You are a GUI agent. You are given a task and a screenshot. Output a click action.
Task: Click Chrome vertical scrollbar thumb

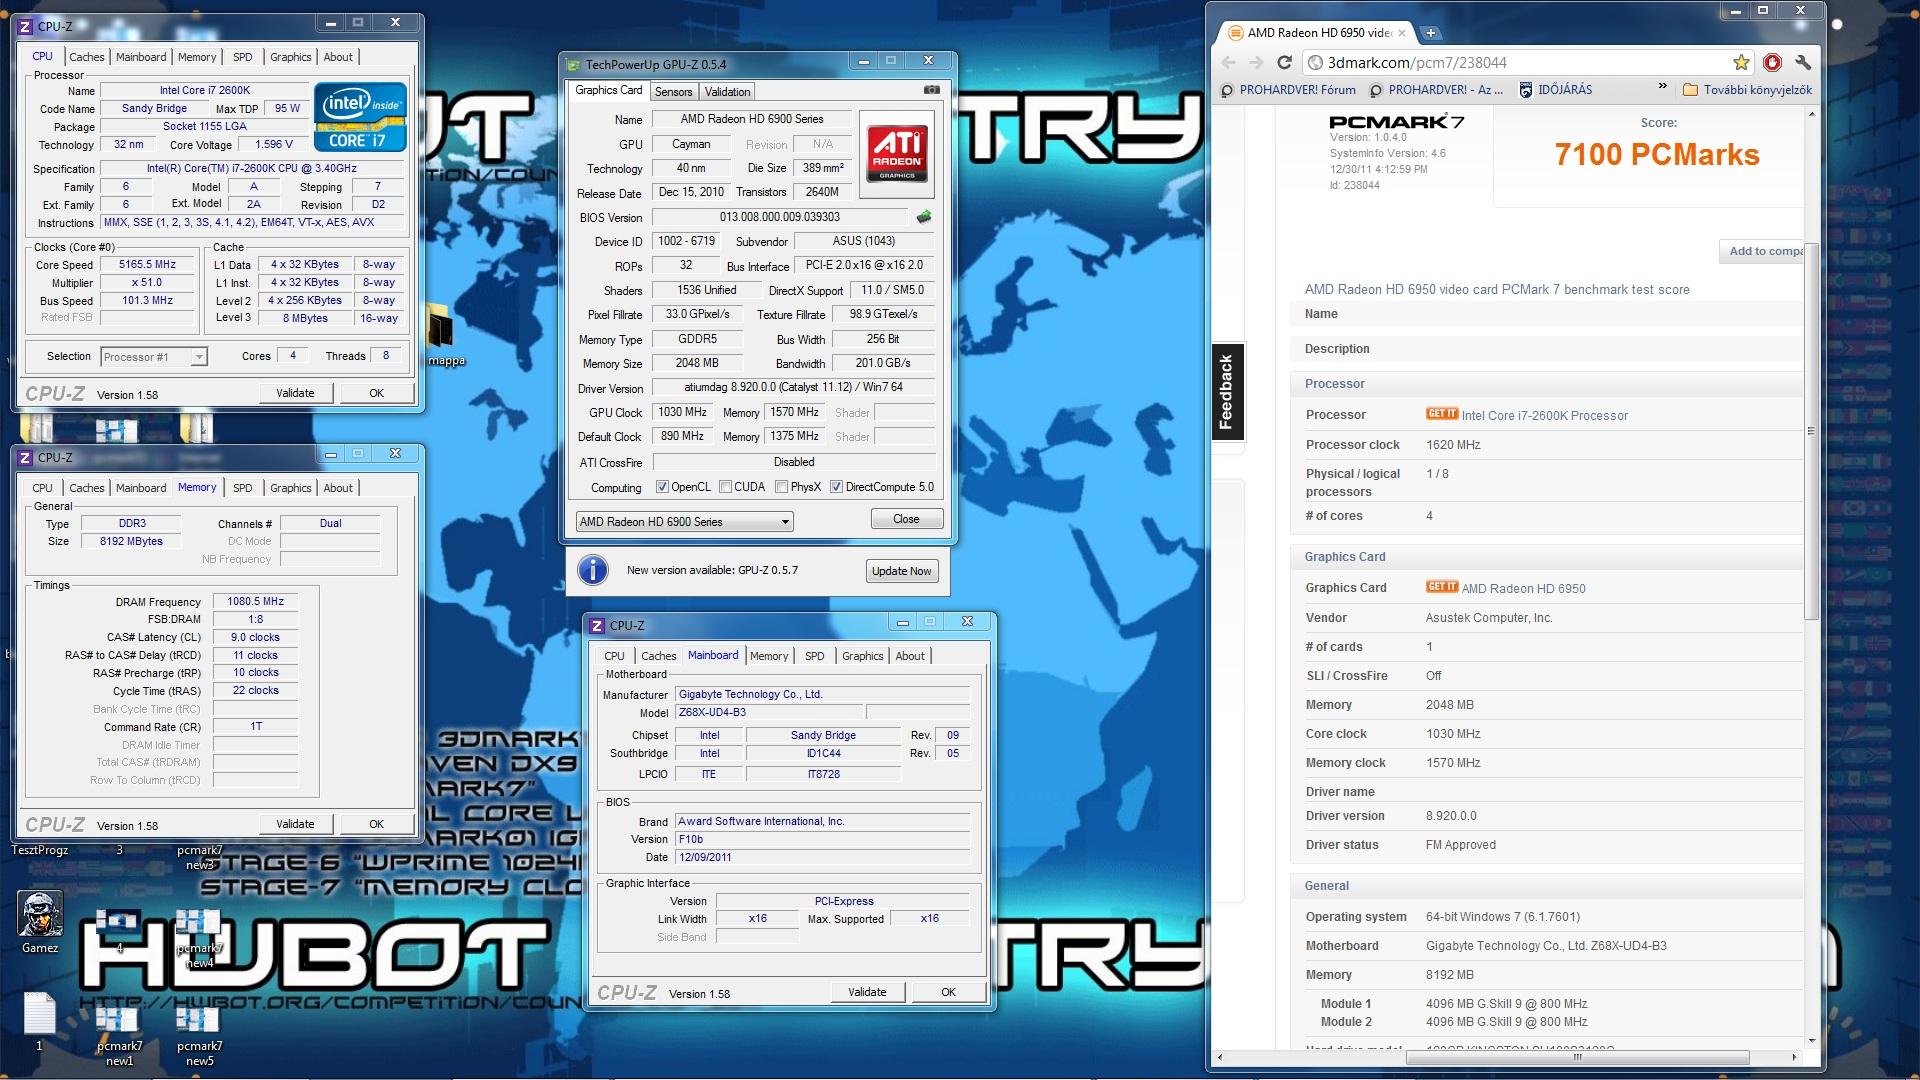(x=1812, y=430)
